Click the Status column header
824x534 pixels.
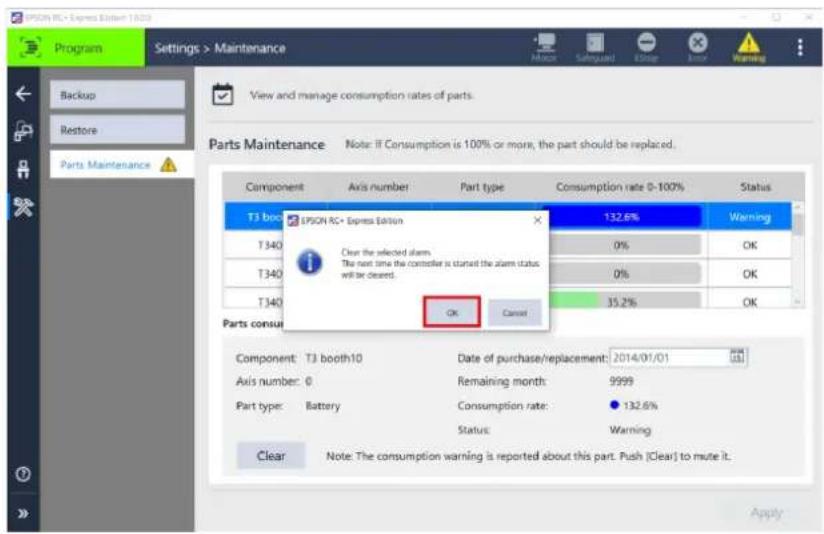755,187
